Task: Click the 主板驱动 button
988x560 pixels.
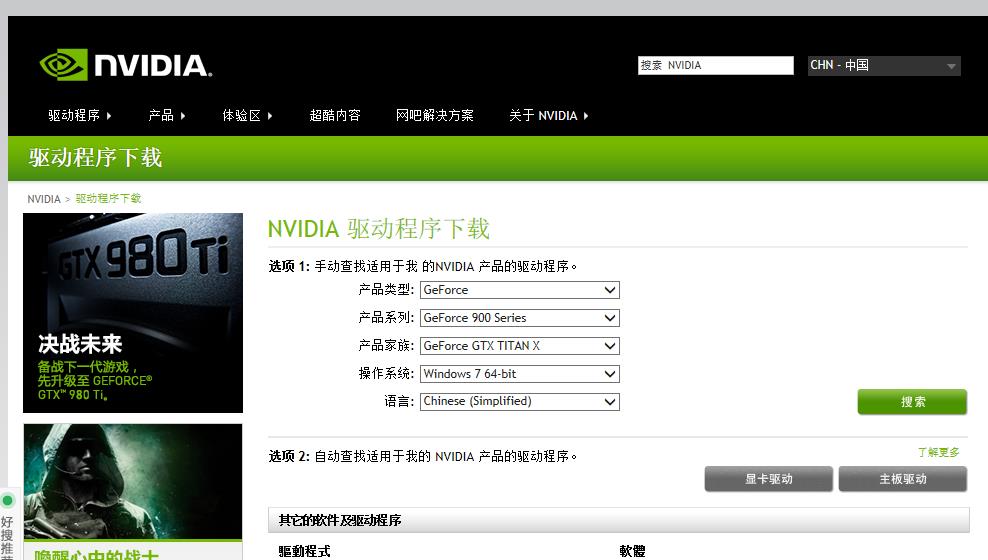Action: click(x=902, y=479)
